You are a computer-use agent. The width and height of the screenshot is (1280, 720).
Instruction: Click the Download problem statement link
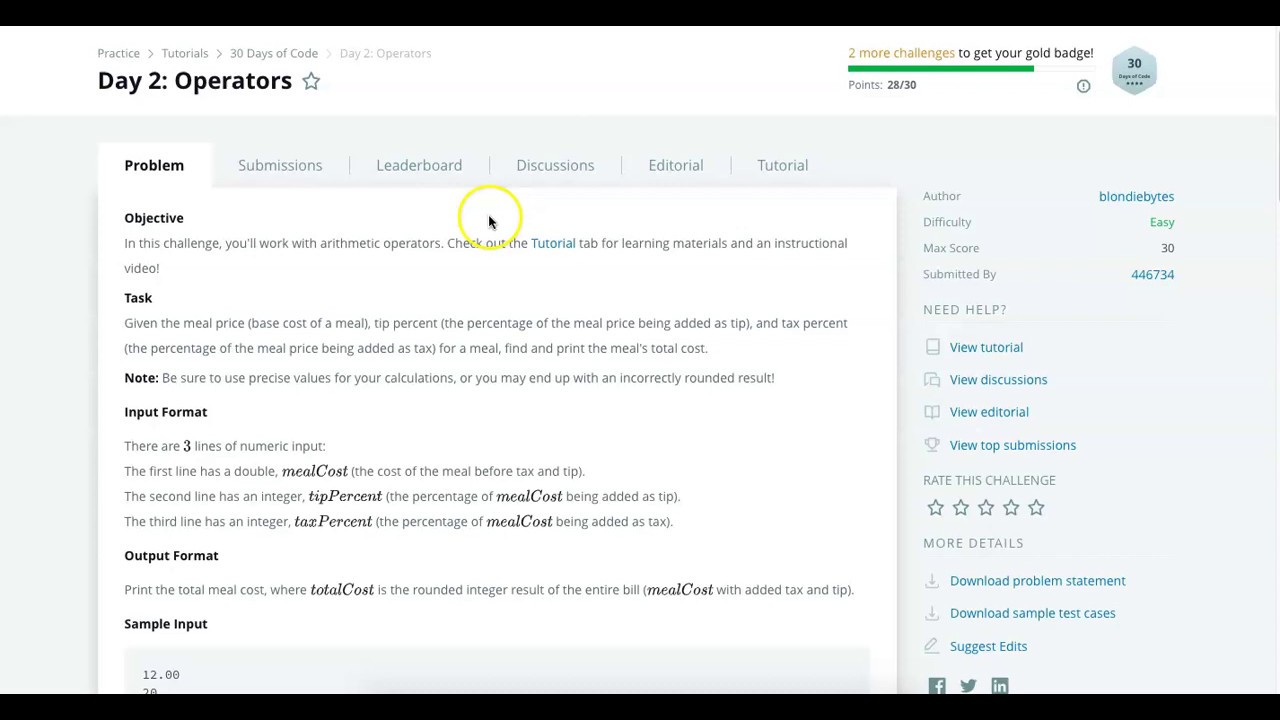(x=1037, y=581)
